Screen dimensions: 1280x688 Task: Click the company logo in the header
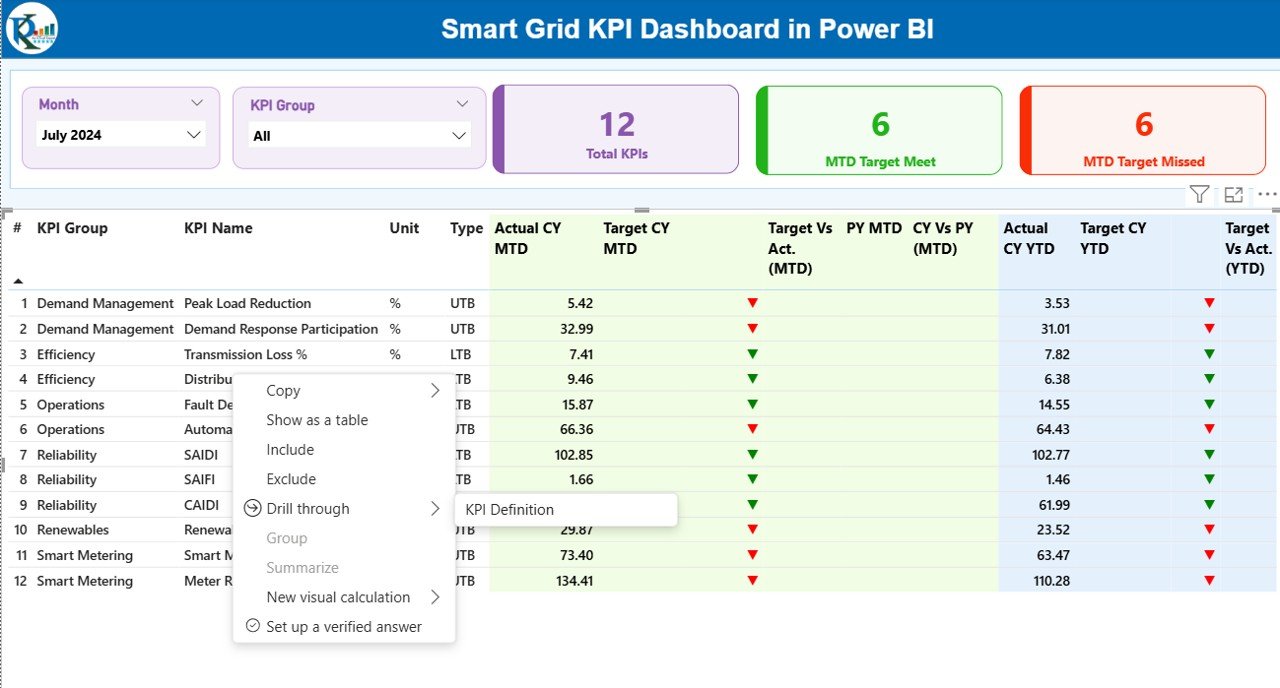coord(30,29)
